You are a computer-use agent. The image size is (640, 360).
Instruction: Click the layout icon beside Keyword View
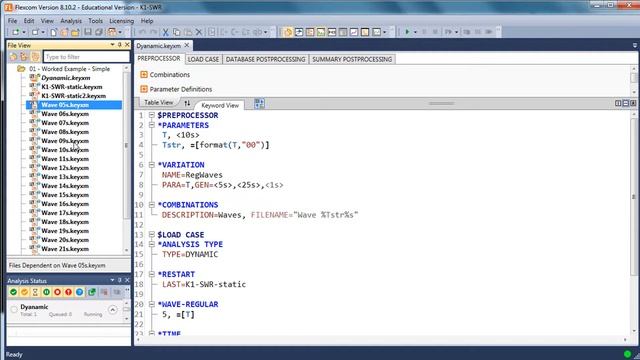tap(259, 104)
